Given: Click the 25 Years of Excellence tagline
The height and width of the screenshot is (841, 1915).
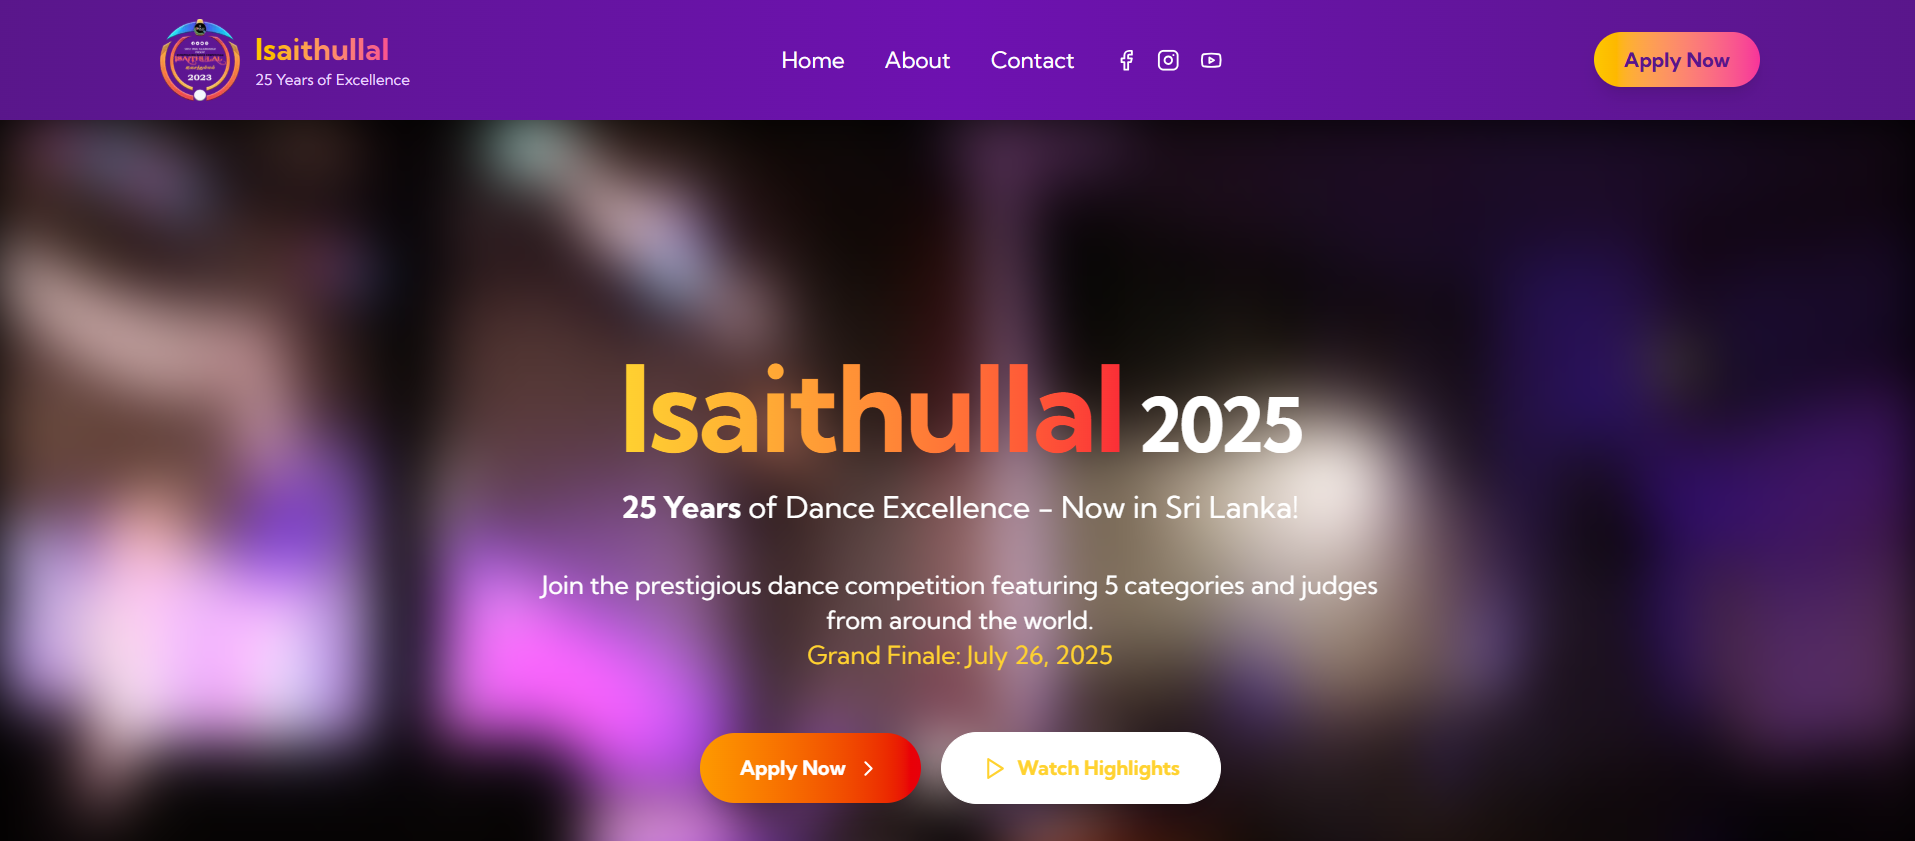Looking at the screenshot, I should pos(332,80).
